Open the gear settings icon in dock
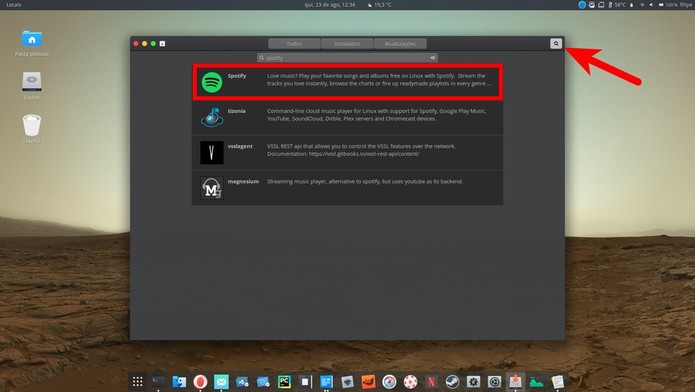This screenshot has width=695, height=392. (x=473, y=381)
